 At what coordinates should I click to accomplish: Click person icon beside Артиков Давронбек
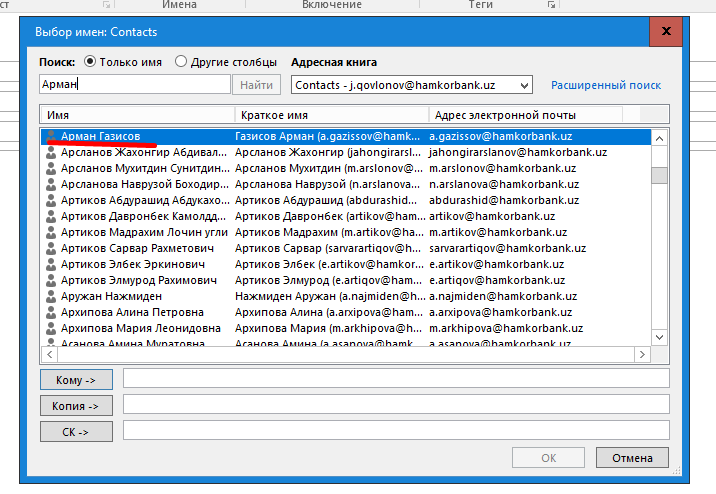tap(51, 216)
